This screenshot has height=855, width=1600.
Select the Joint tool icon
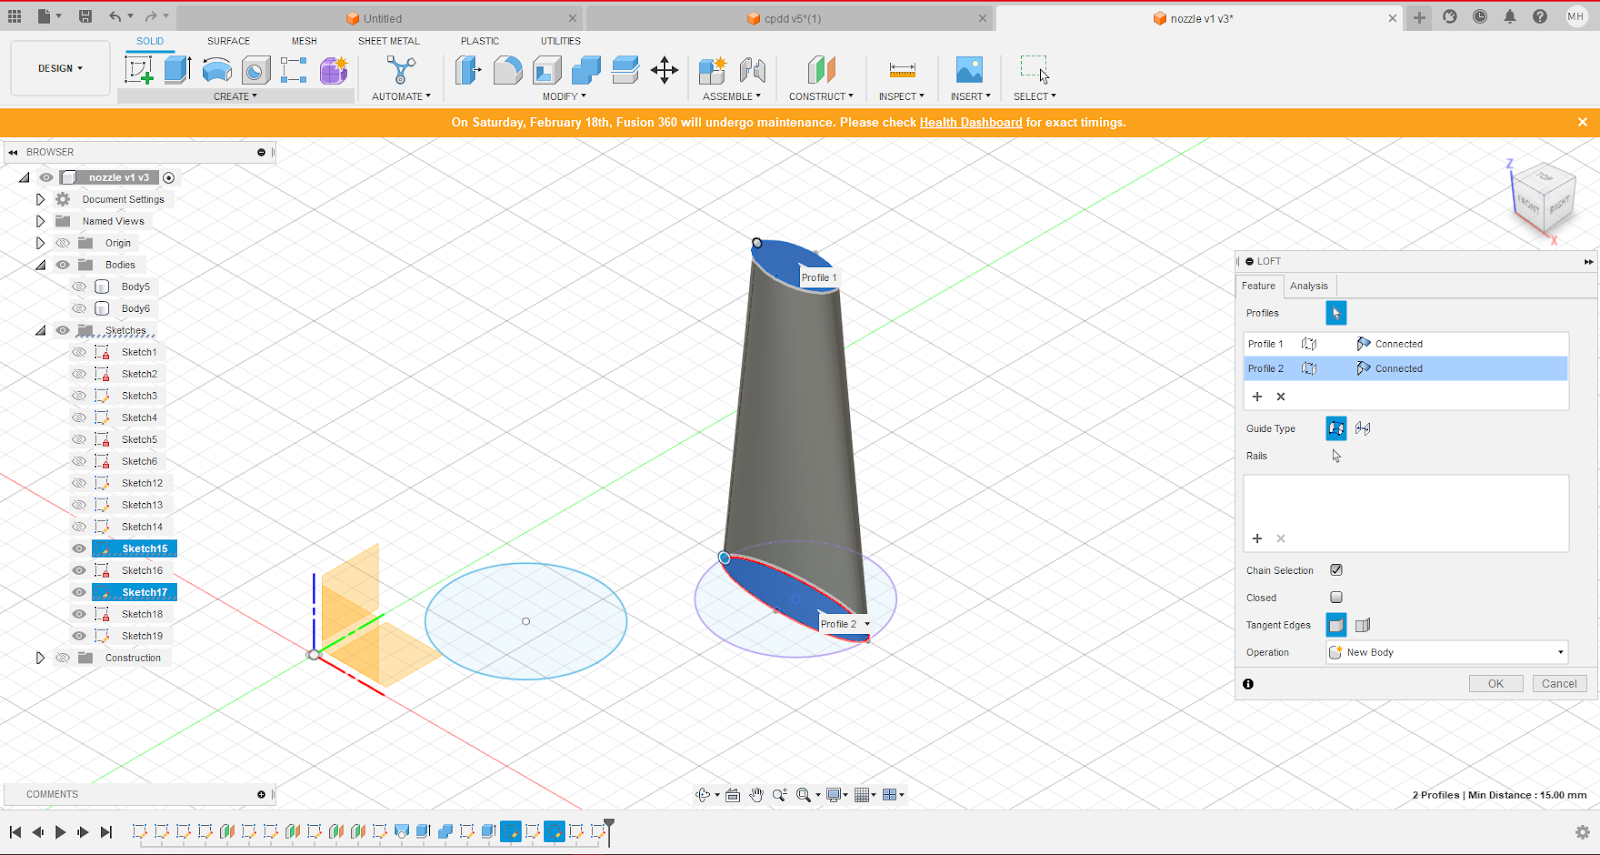pos(753,70)
